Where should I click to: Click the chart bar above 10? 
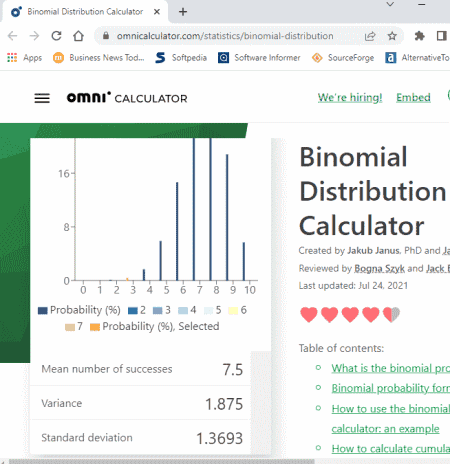click(x=244, y=261)
